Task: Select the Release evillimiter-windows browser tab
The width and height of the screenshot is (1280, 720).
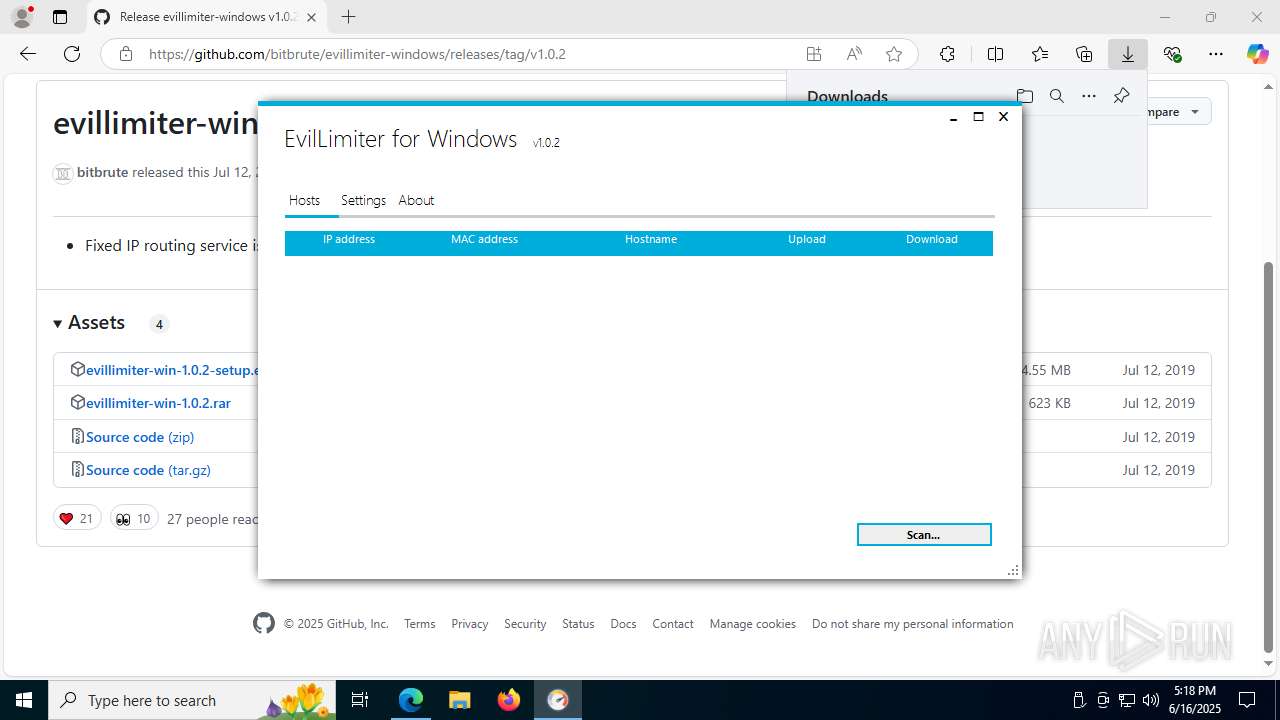Action: coord(205,17)
